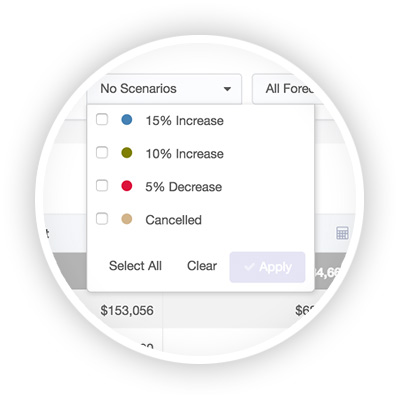Click the red dot beside 5% Decrease
Screen dimensions: 400x400
(126, 186)
